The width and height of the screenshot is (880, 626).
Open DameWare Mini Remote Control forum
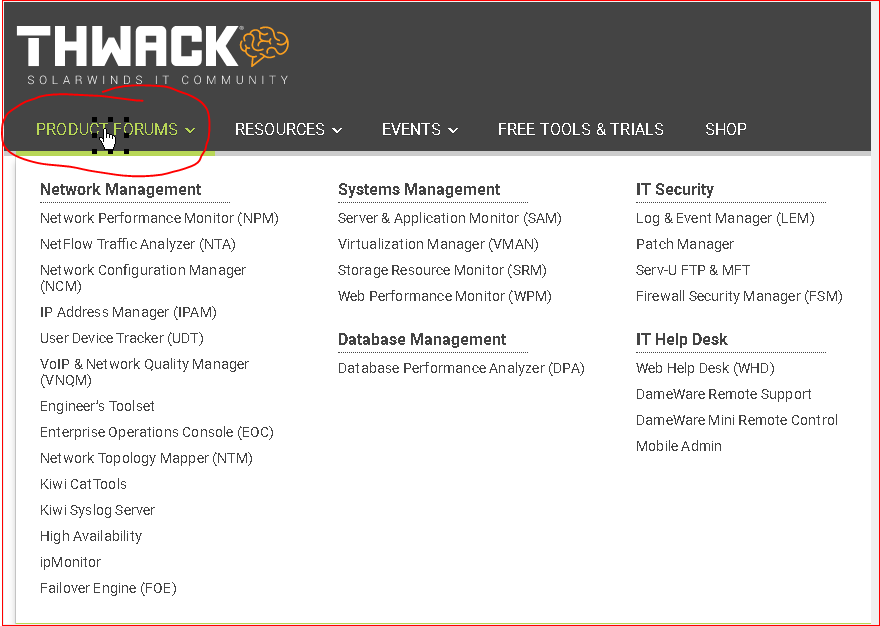[x=737, y=420]
